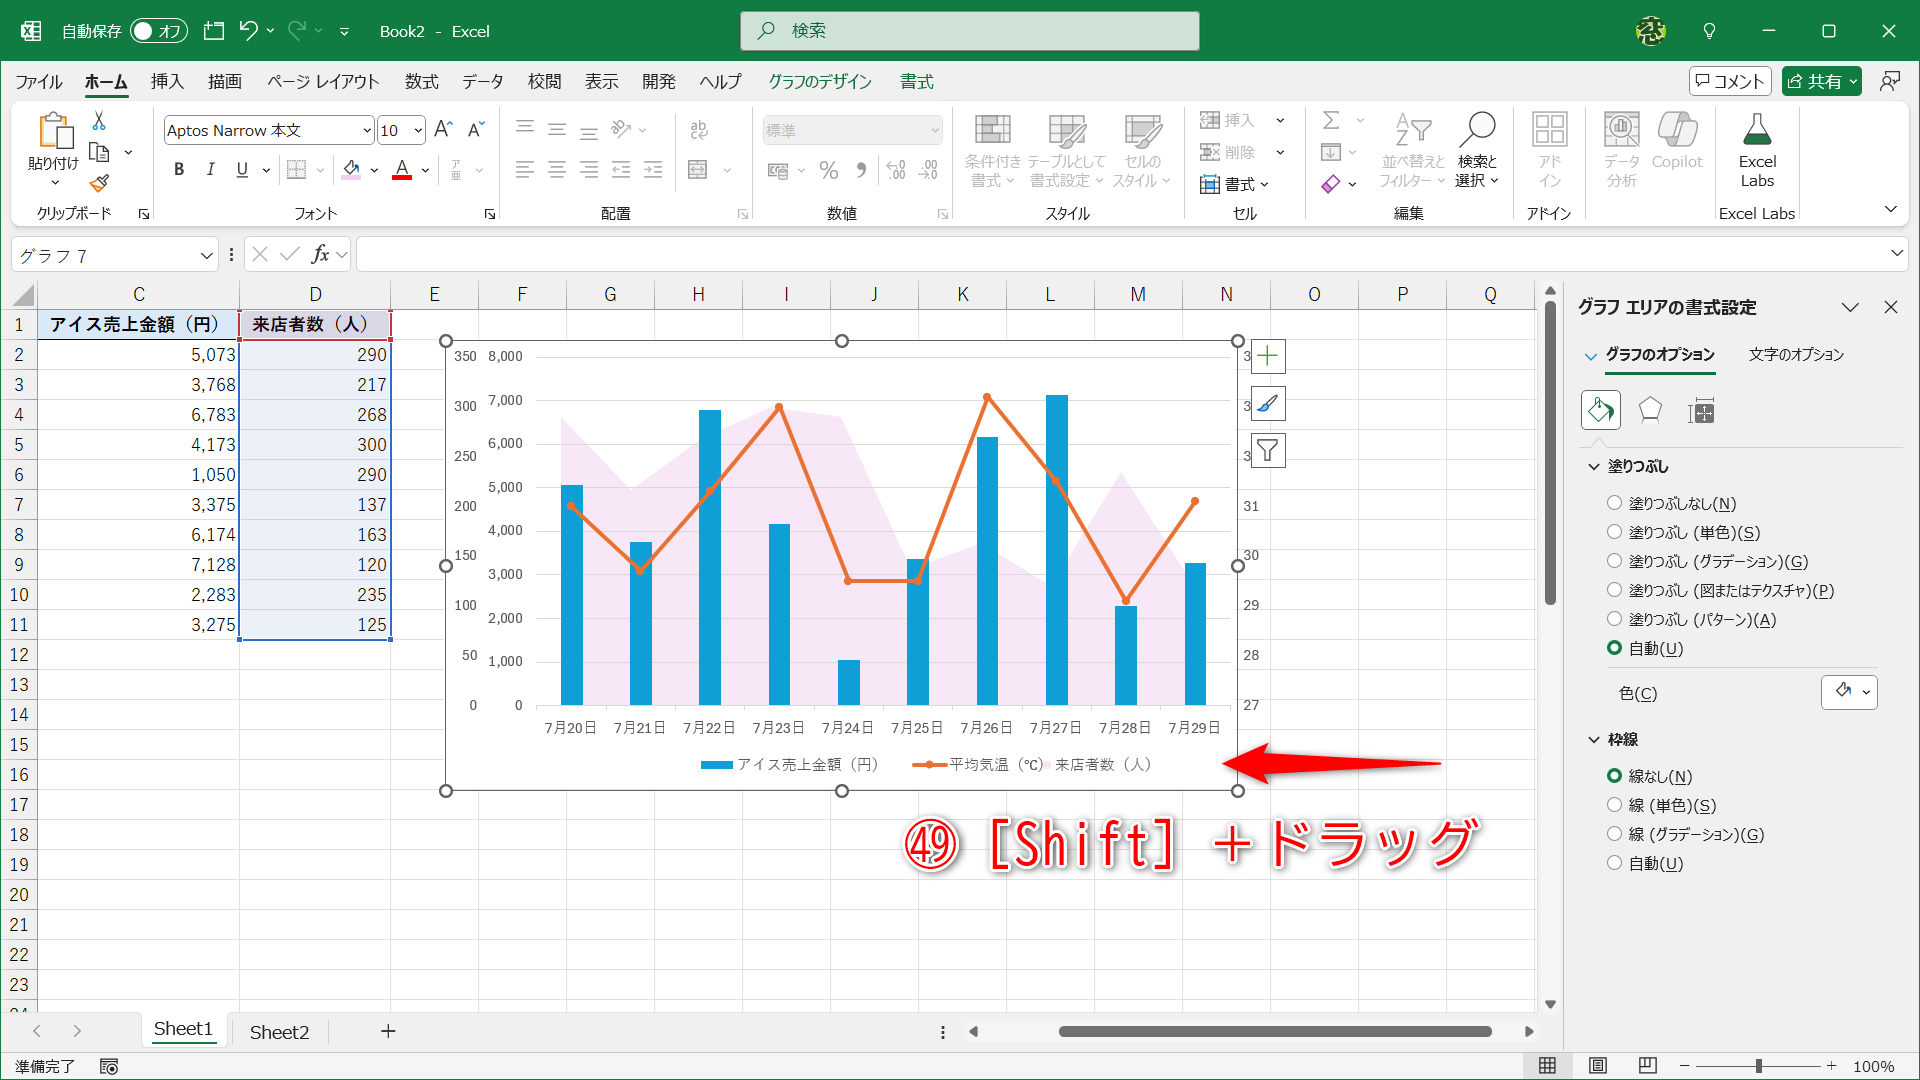
Task: Click the コメント button
Action: 1731,81
